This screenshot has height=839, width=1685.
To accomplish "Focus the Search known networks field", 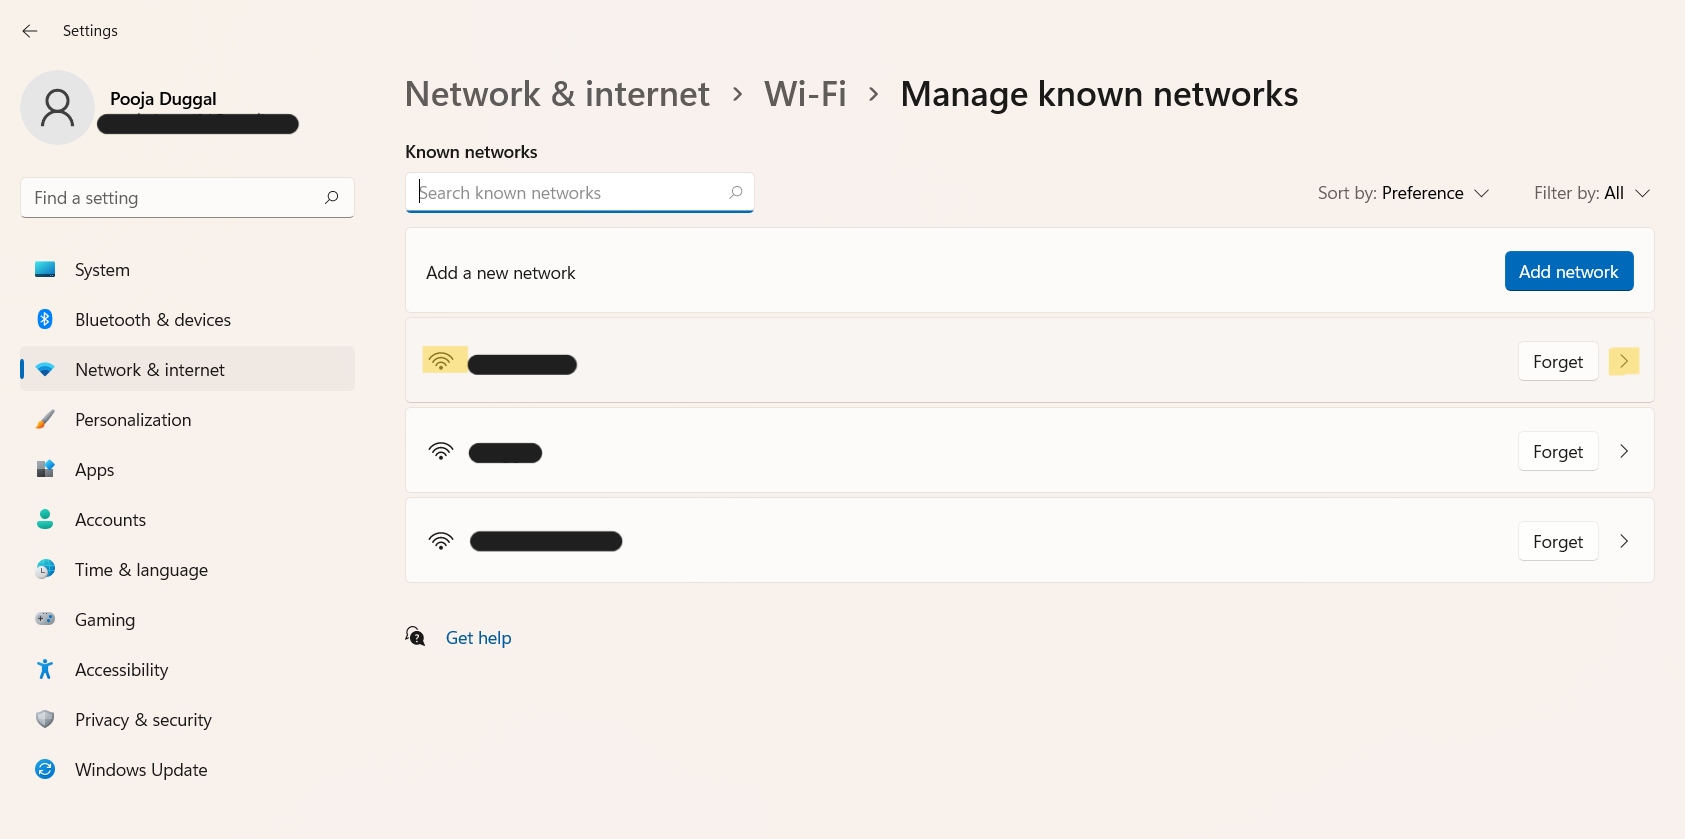I will [x=570, y=193].
